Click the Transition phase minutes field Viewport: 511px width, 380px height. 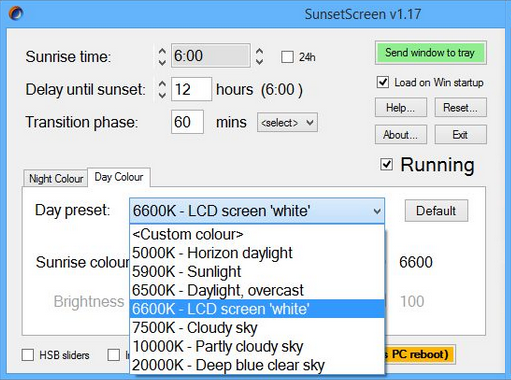[187, 122]
